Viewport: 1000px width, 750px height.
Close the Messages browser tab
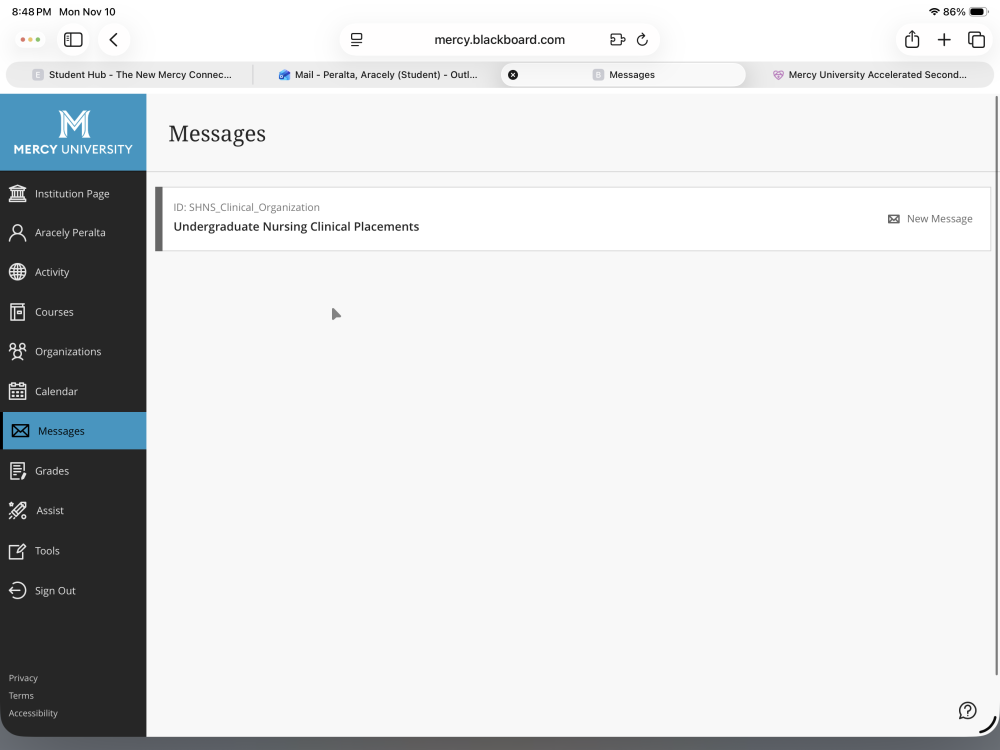pyautogui.click(x=513, y=75)
